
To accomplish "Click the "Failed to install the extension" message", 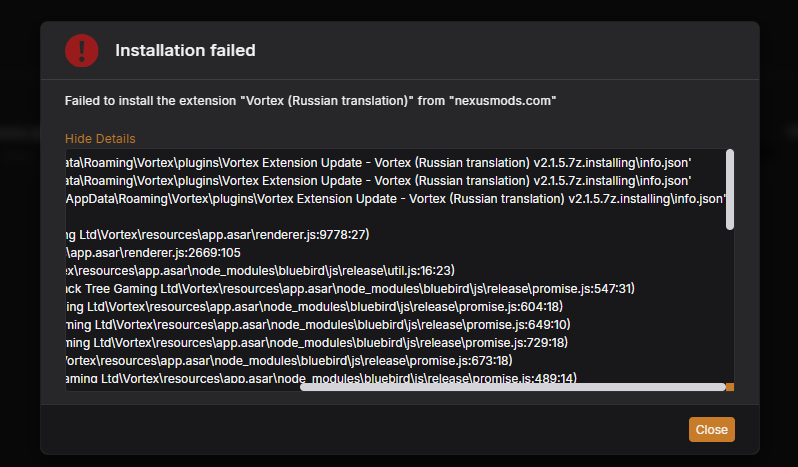I will tap(310, 101).
